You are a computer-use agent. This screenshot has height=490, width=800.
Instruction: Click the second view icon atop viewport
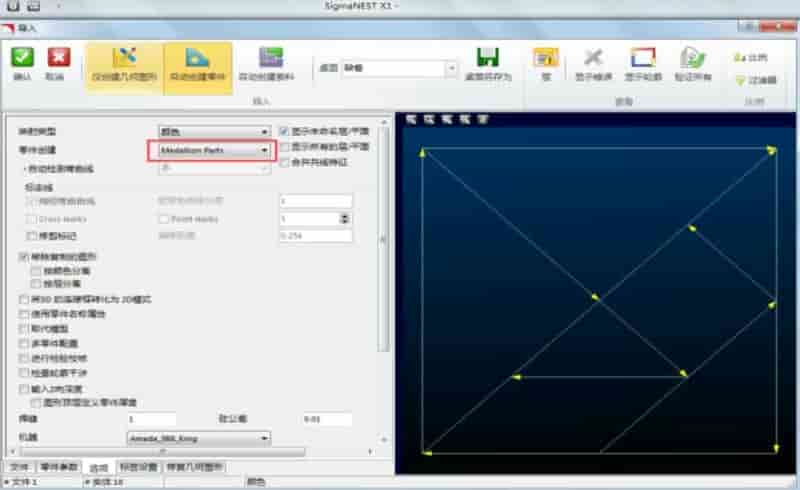point(429,119)
